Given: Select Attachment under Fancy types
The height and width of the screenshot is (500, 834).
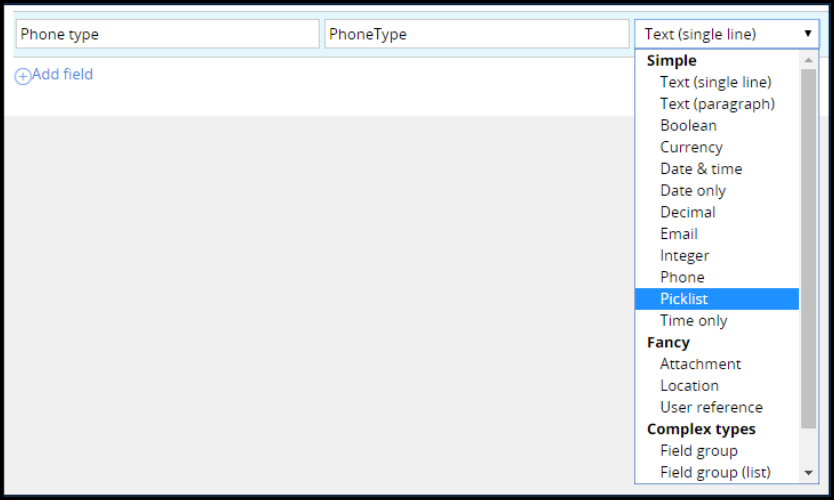Looking at the screenshot, I should [700, 364].
